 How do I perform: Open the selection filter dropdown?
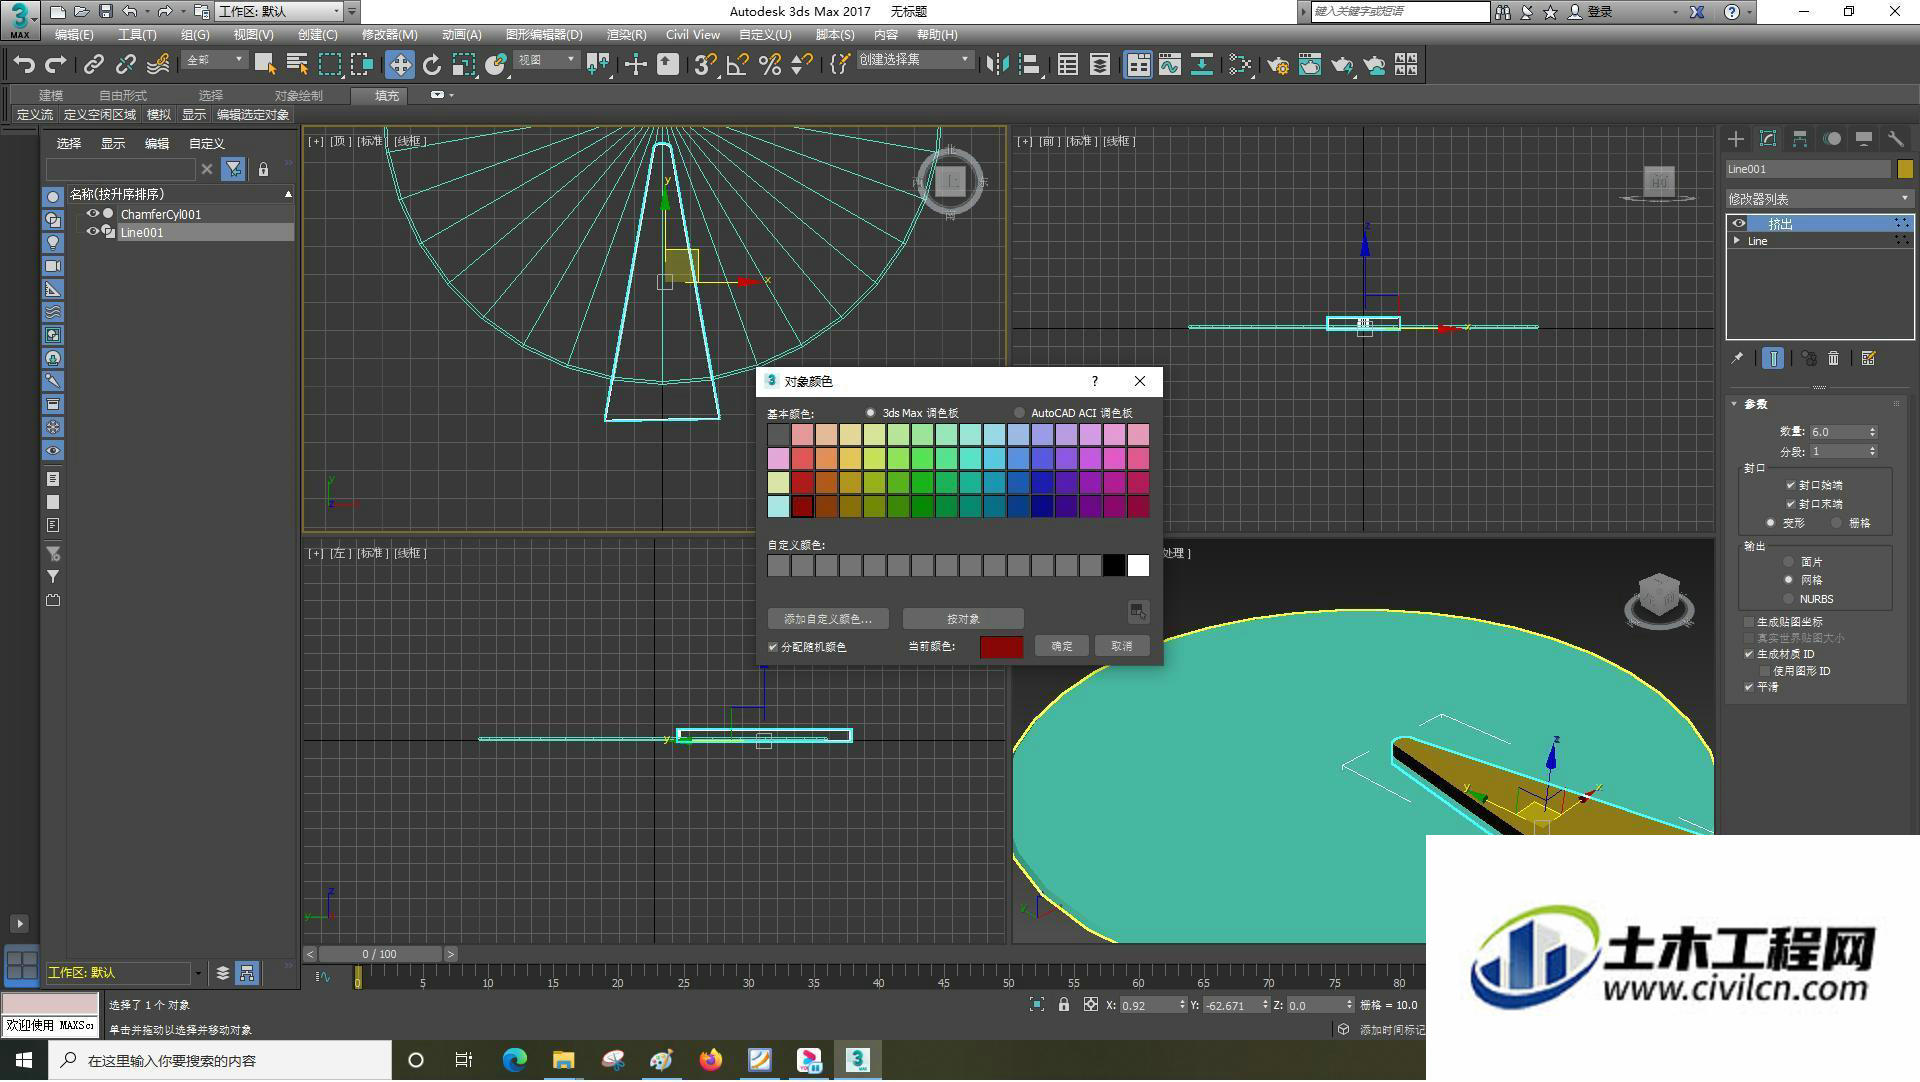[215, 60]
